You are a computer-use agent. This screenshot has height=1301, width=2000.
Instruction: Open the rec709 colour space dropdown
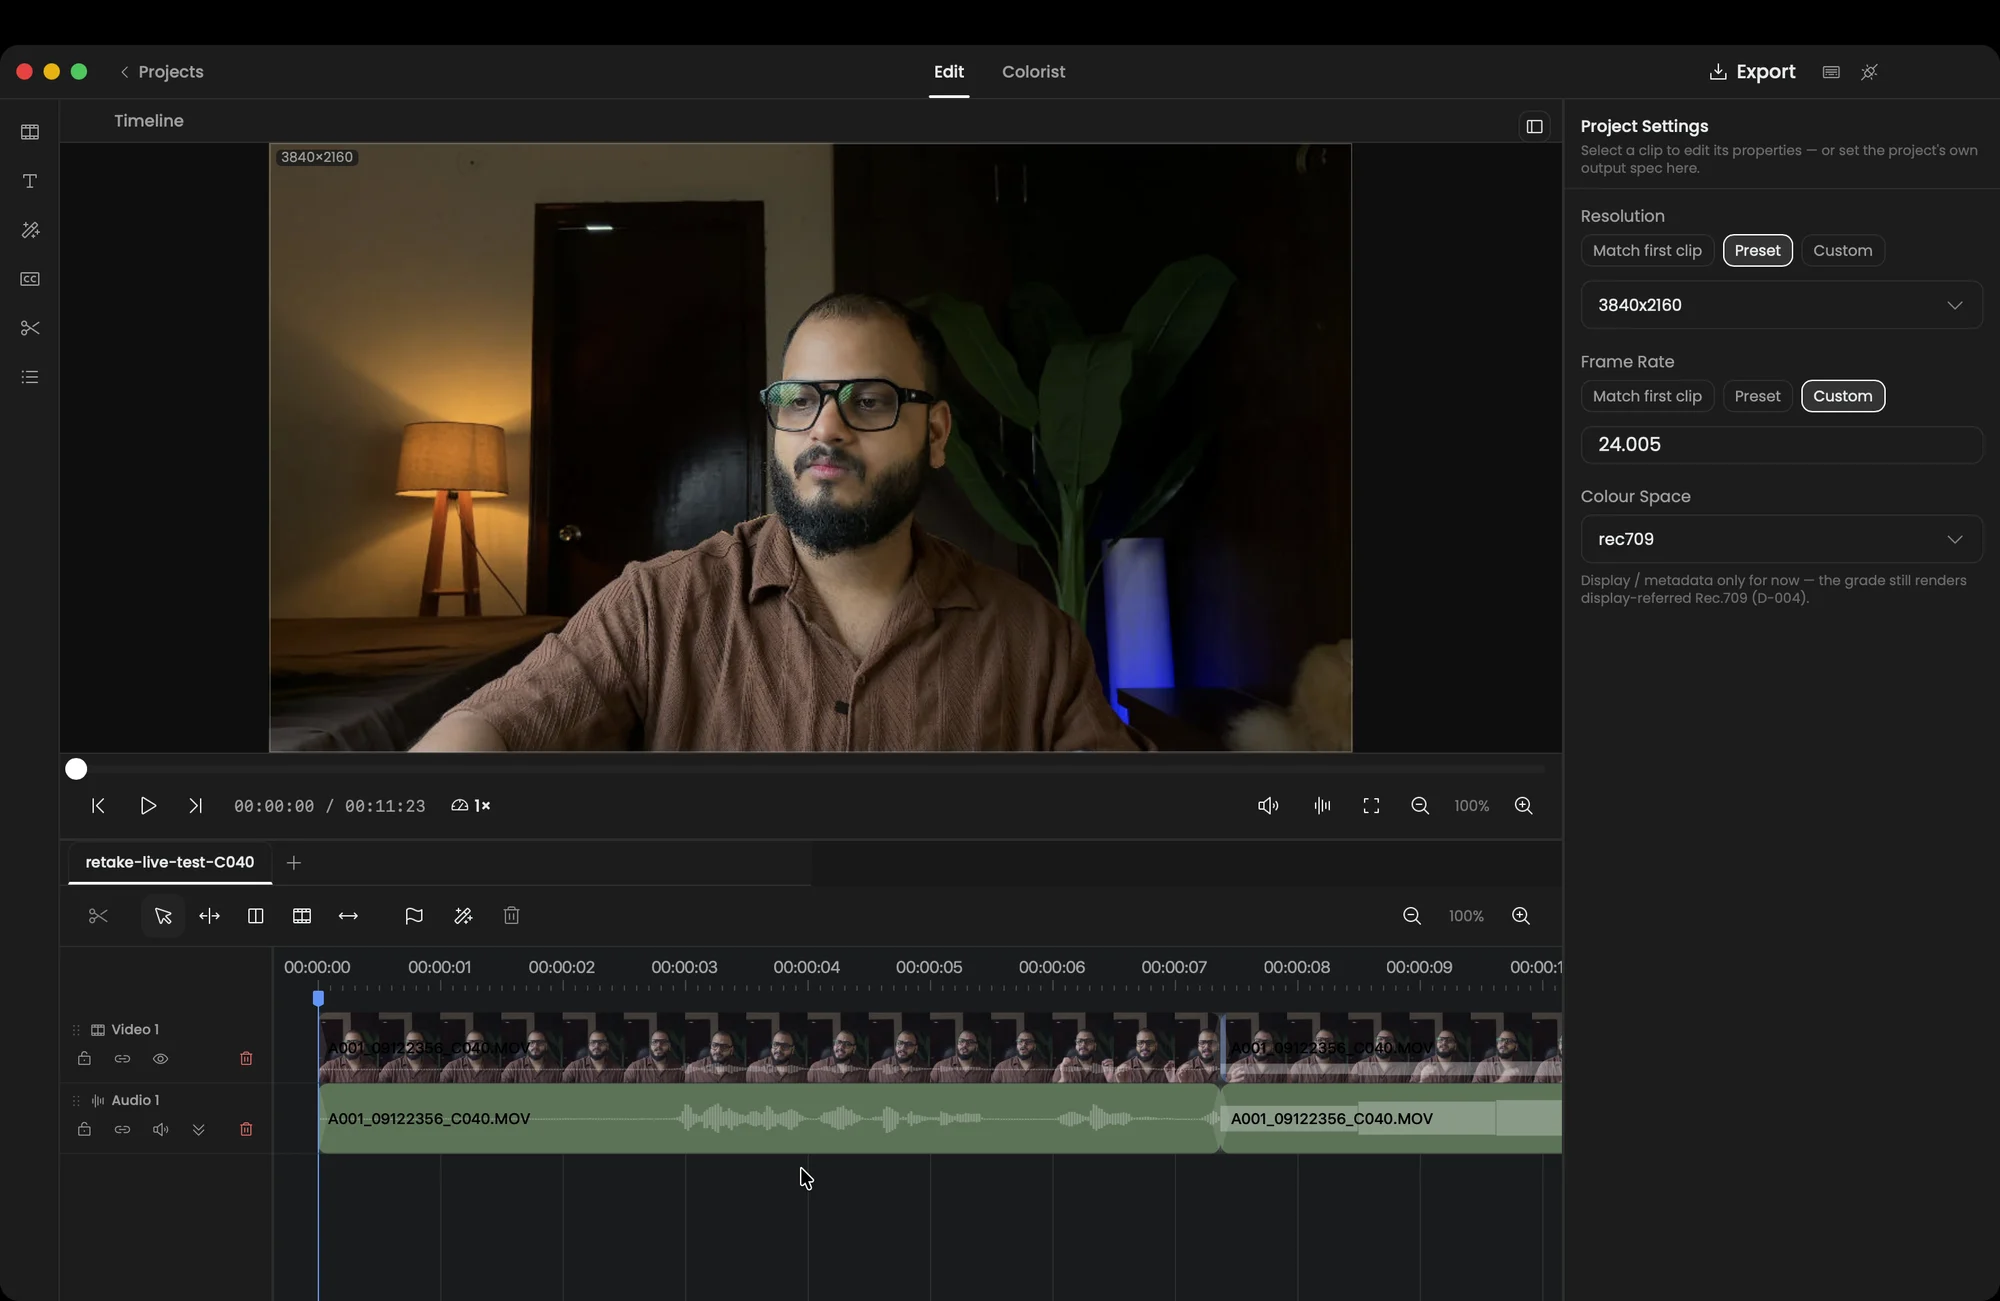click(1781, 539)
